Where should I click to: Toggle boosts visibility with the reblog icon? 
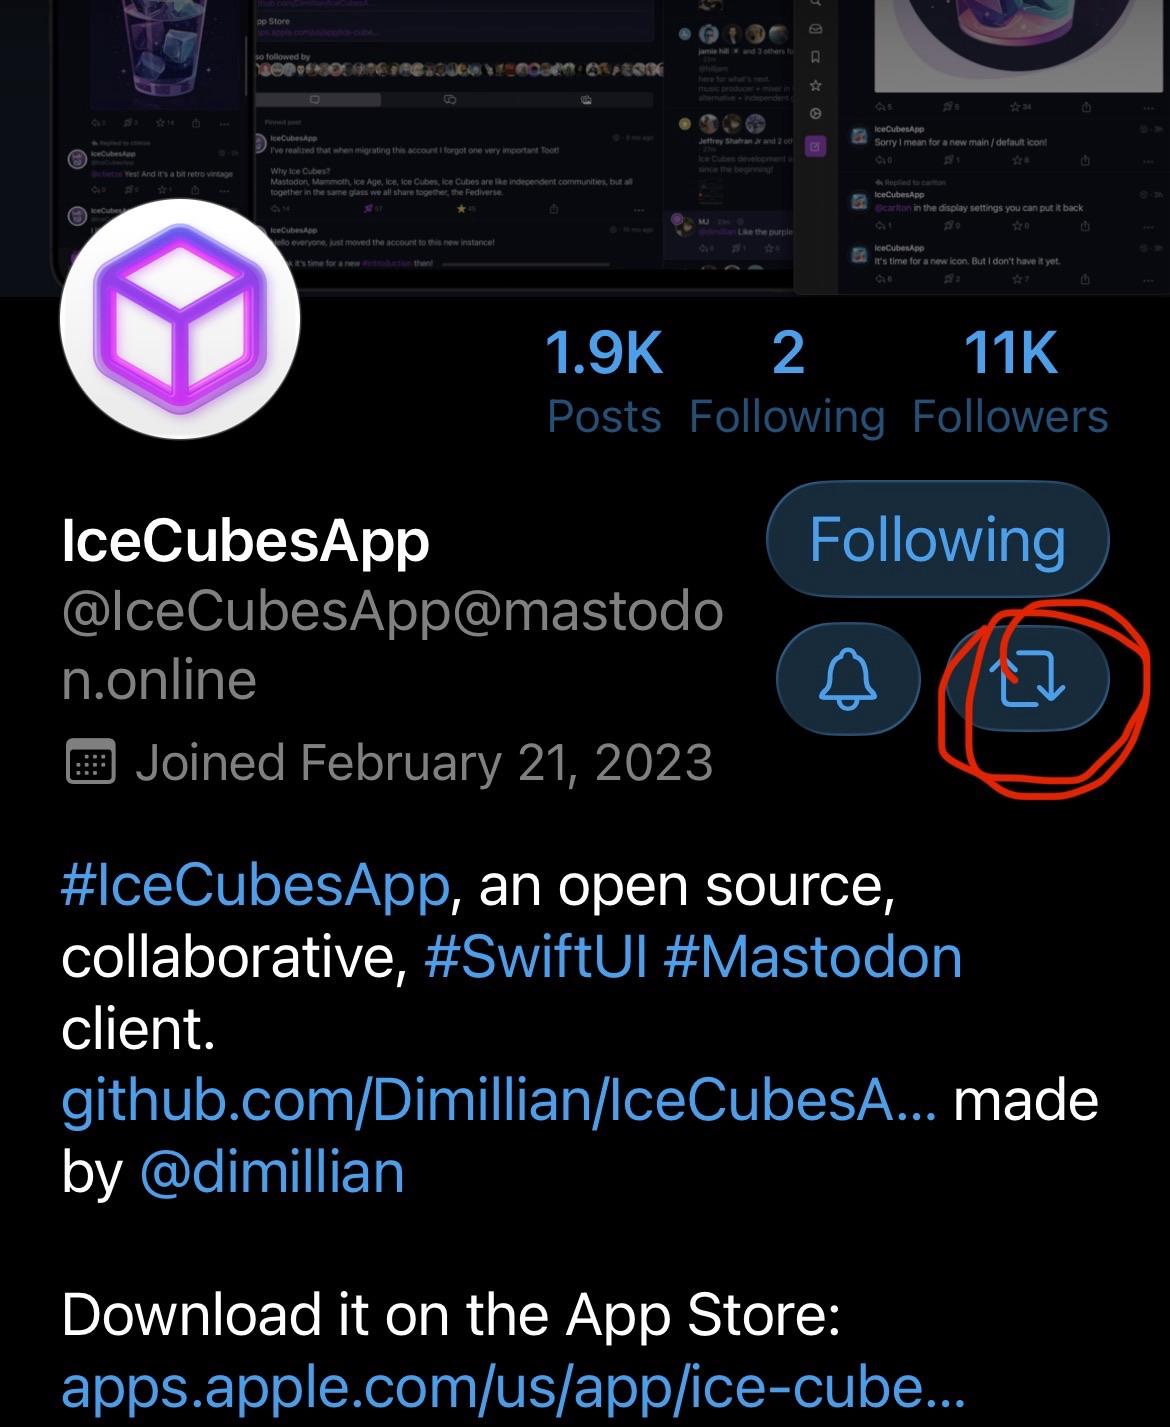click(1027, 679)
